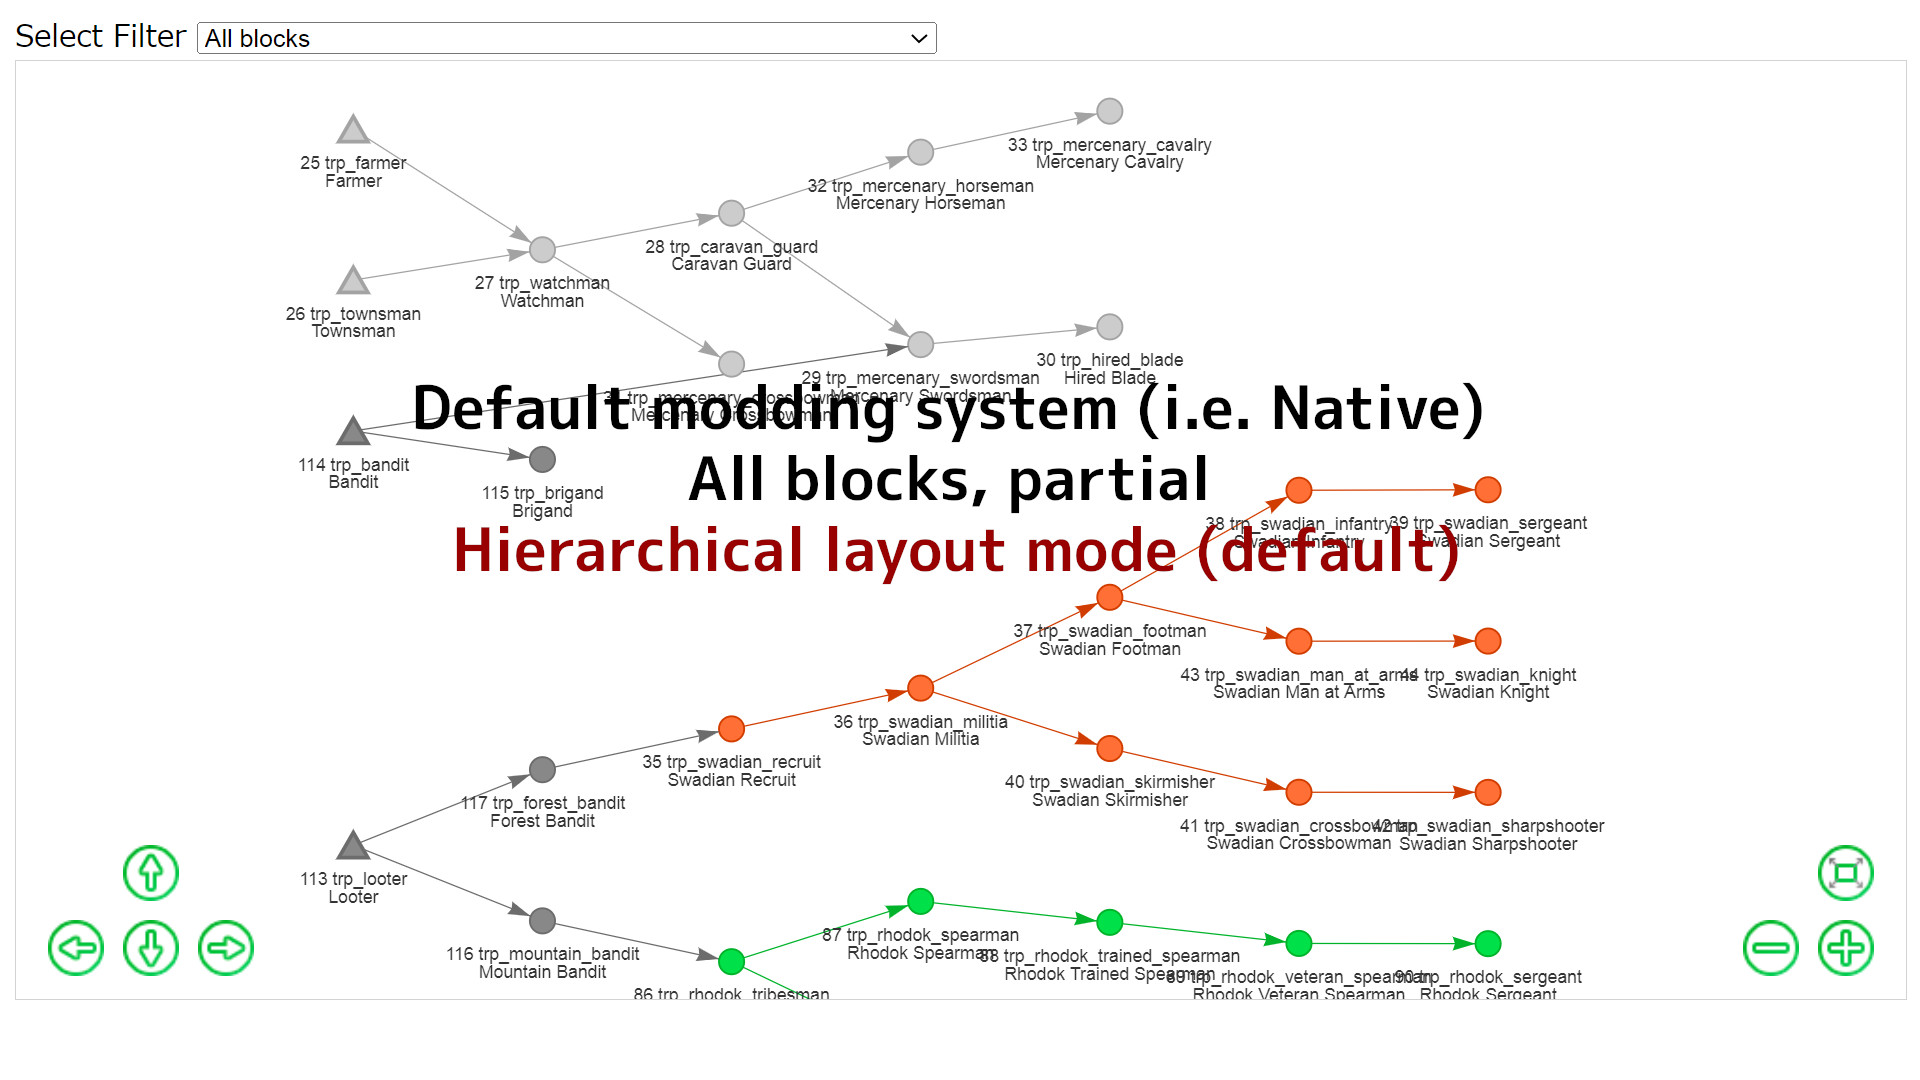Select the Townsman triangle node
1920x1080 pixels.
[353, 280]
